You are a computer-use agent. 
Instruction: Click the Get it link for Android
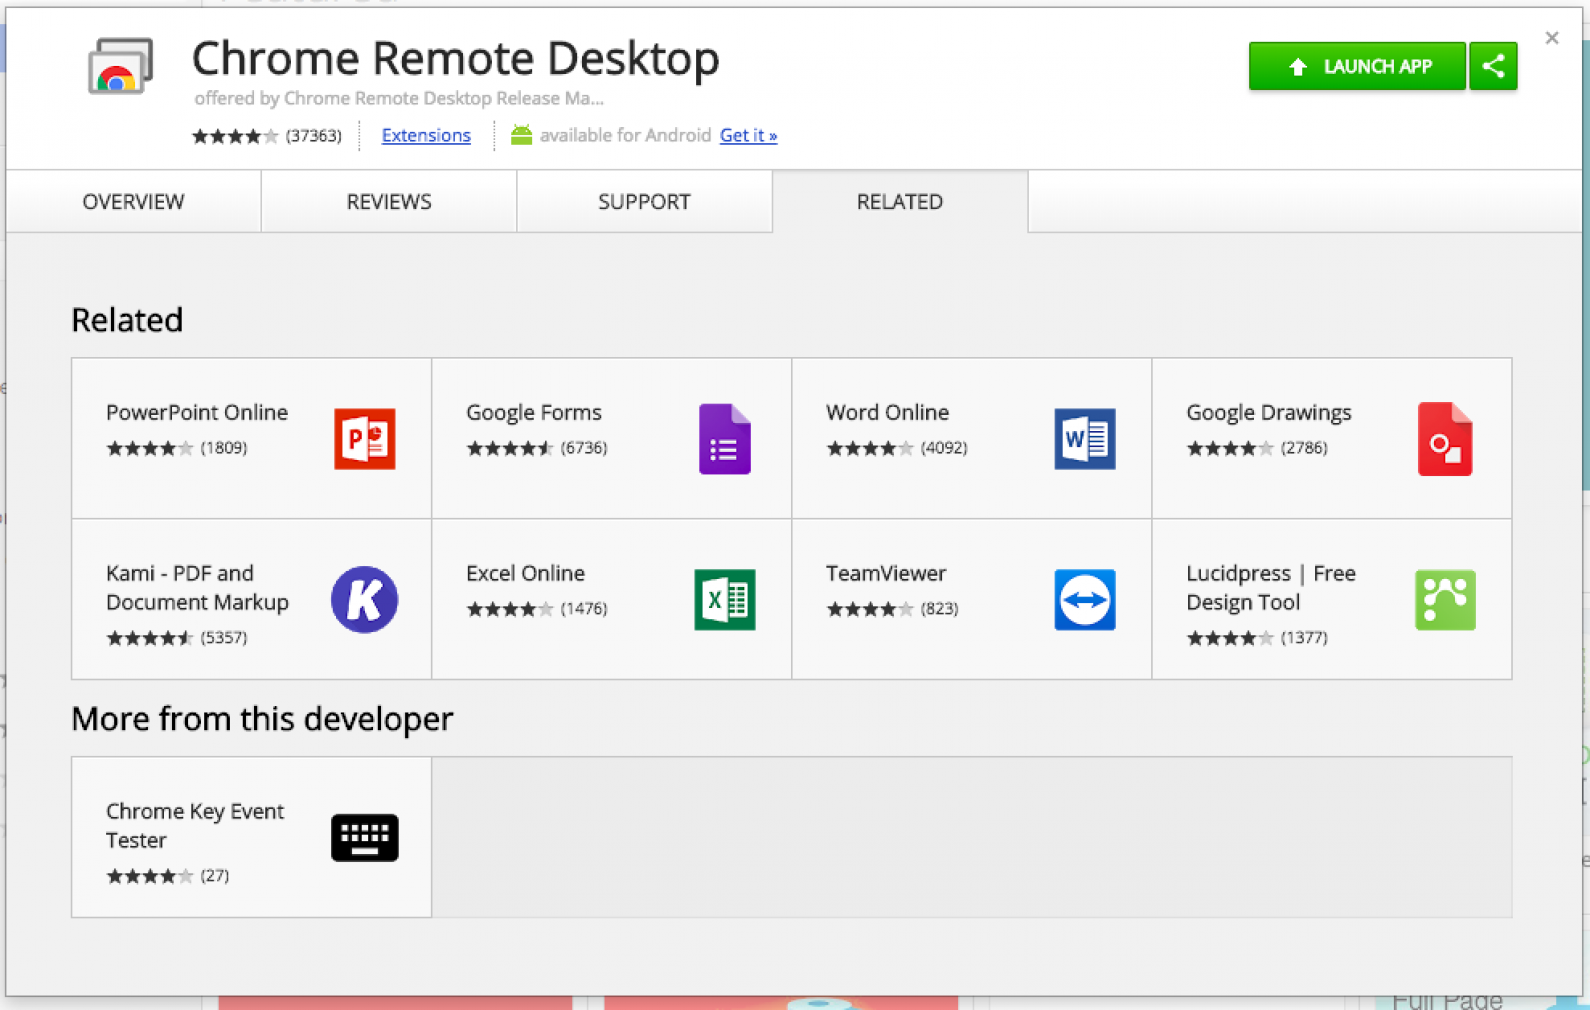coord(748,135)
